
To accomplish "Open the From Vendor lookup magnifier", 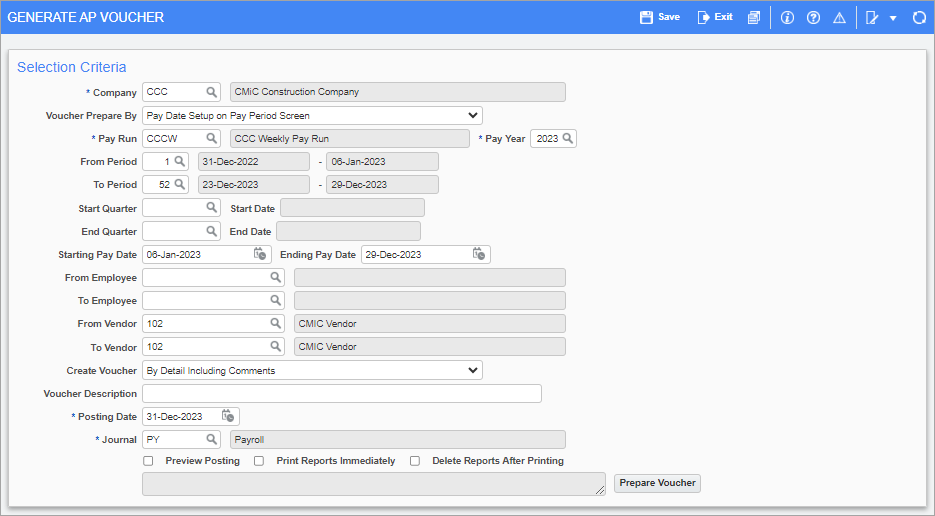I will [275, 323].
